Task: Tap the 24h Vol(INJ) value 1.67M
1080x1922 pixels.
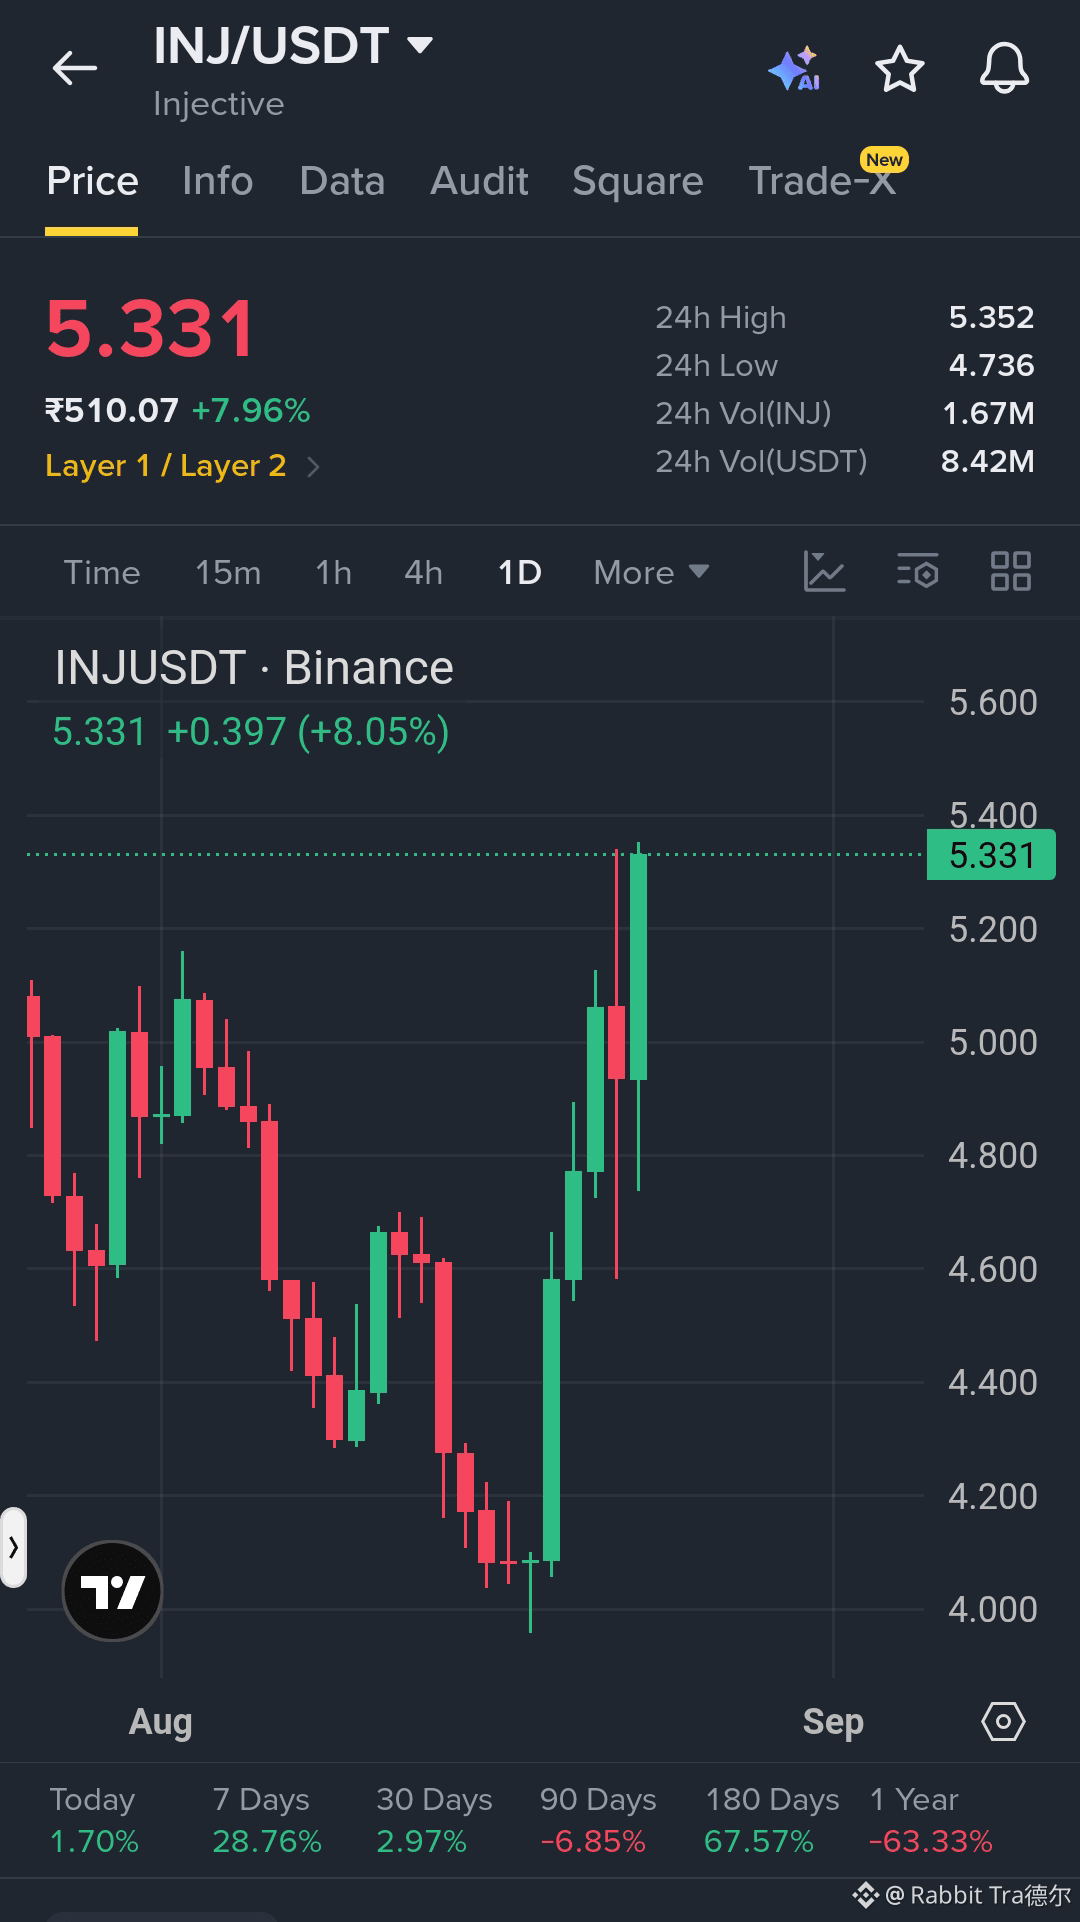Action: pyautogui.click(x=988, y=414)
